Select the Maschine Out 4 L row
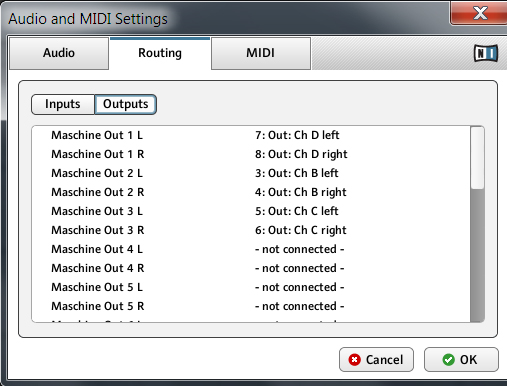507x386 pixels. pyautogui.click(x=251, y=249)
